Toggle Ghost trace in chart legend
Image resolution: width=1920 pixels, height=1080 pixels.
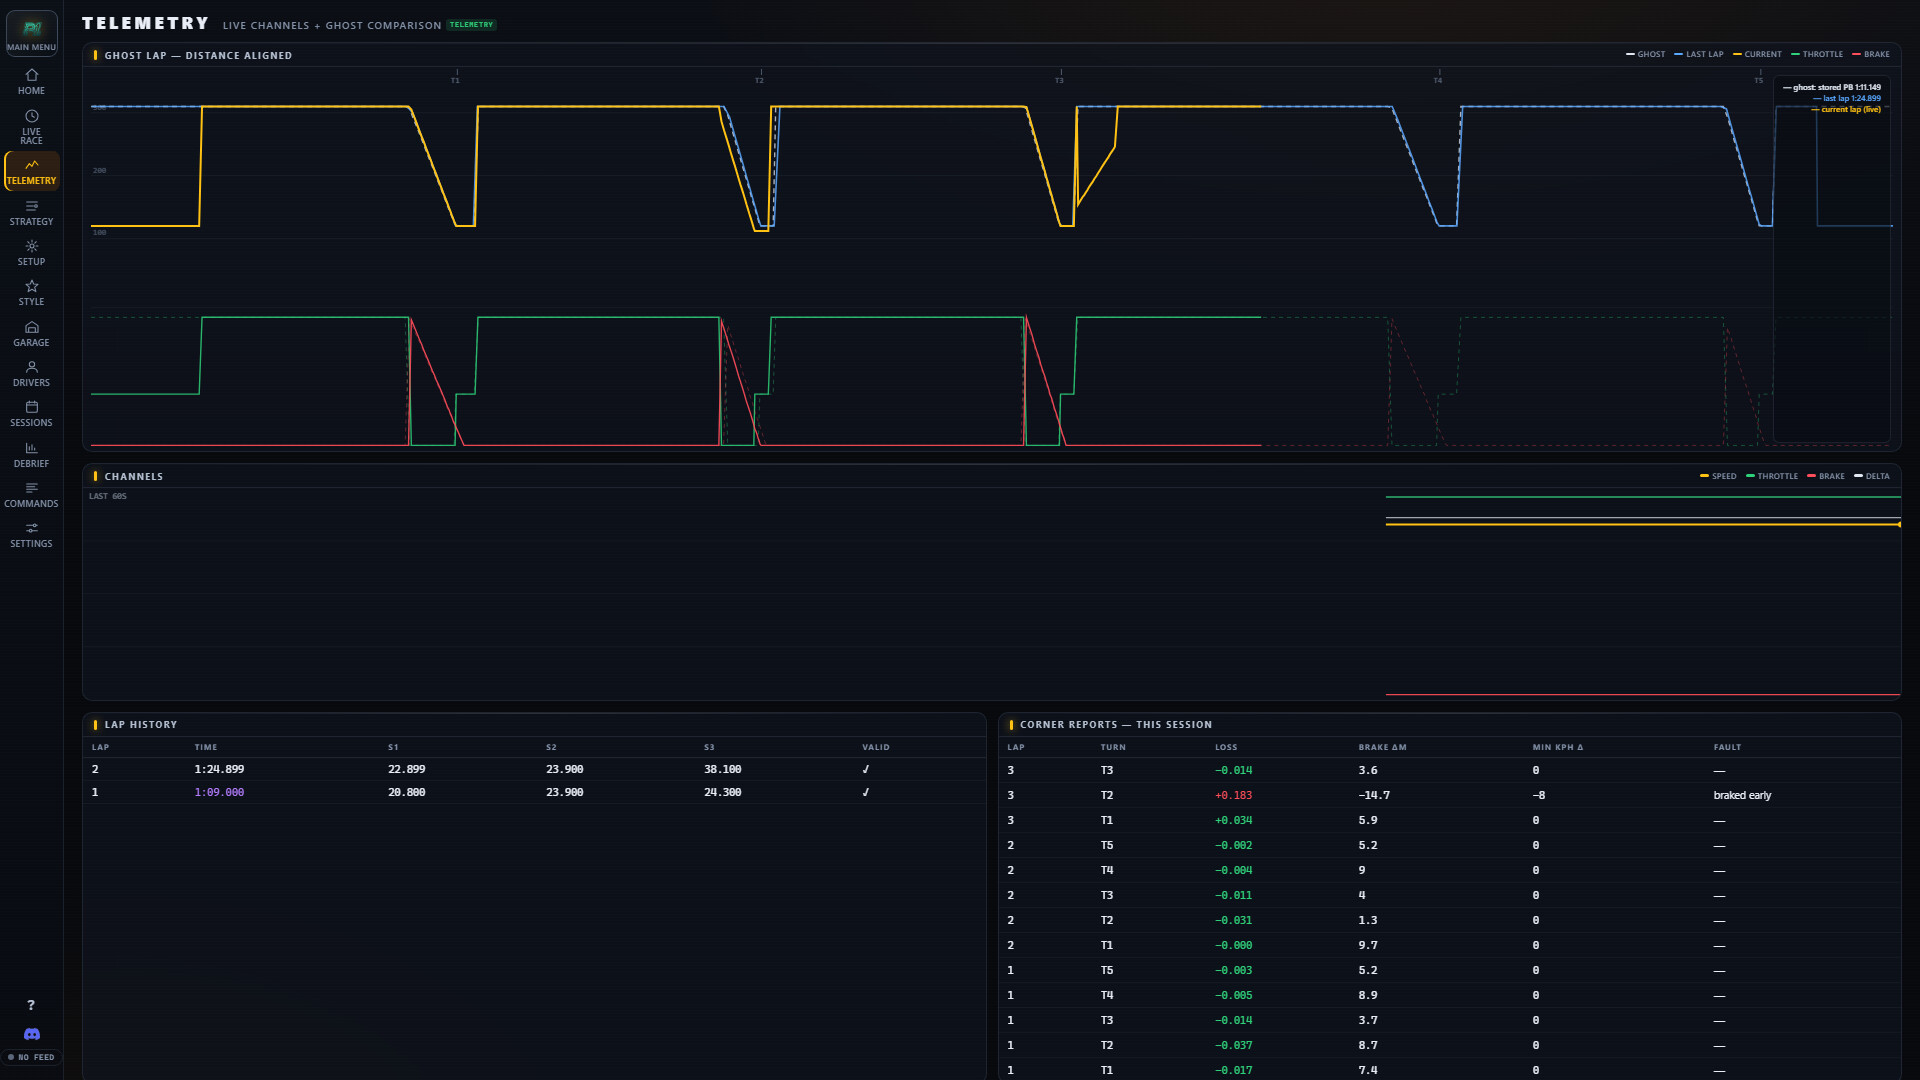click(1646, 54)
